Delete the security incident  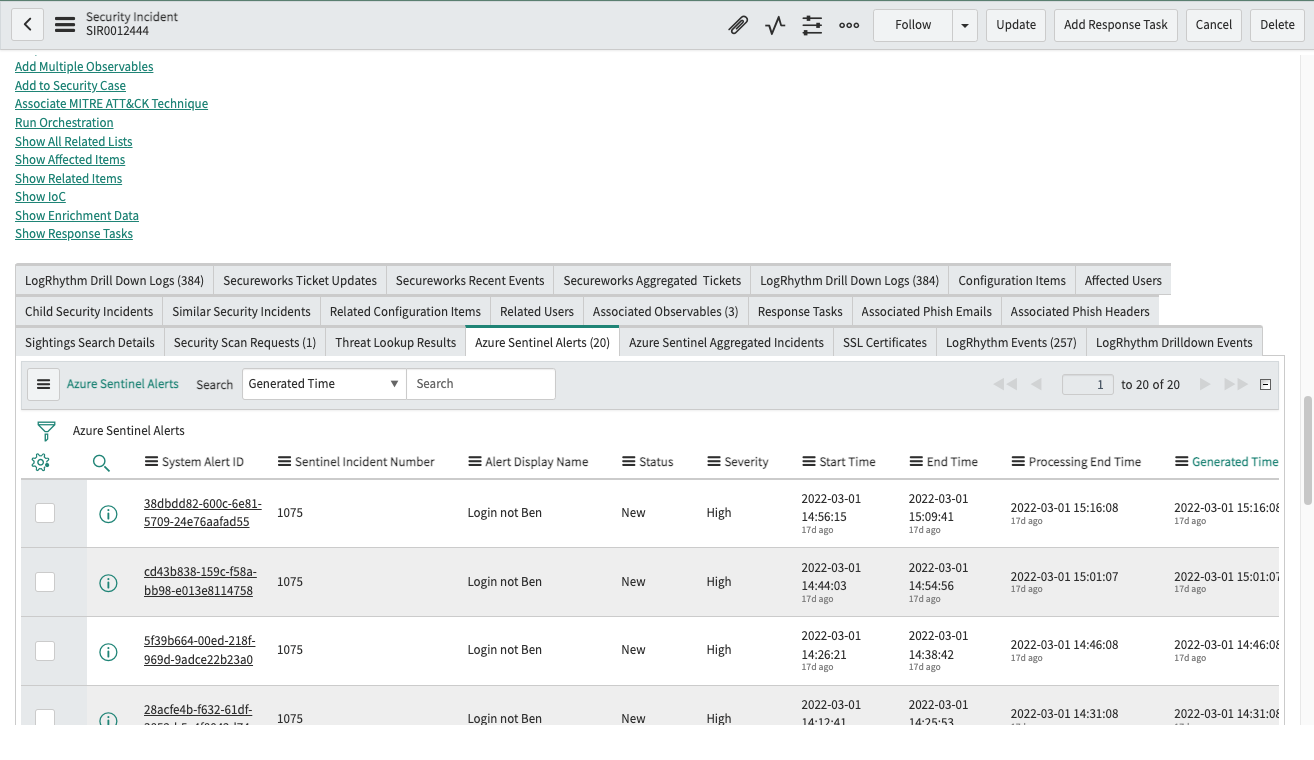(1277, 26)
